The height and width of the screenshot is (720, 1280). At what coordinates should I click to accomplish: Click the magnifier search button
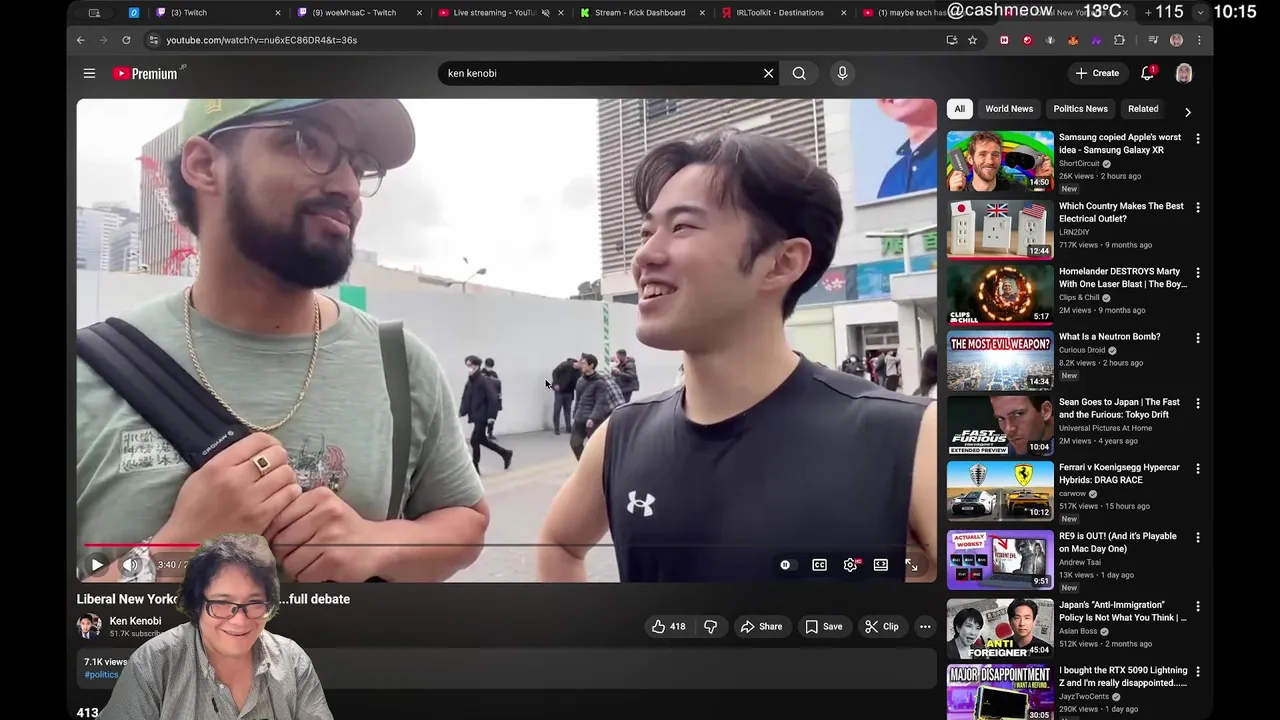point(799,73)
